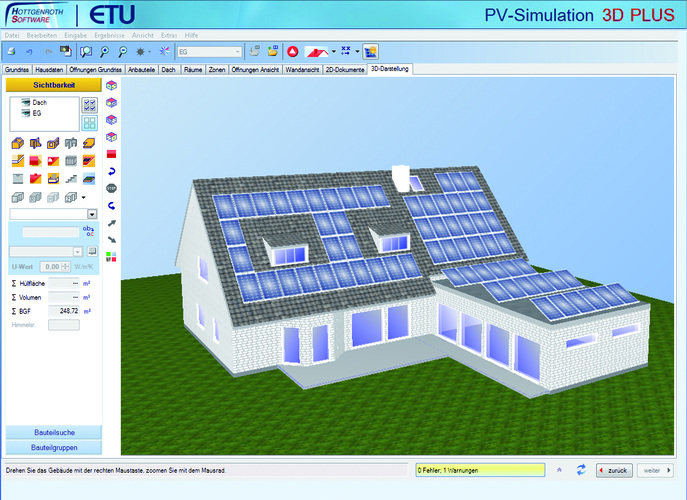Click the stairs component icon in palette
Viewport: 687px width, 500px height.
coord(70,178)
